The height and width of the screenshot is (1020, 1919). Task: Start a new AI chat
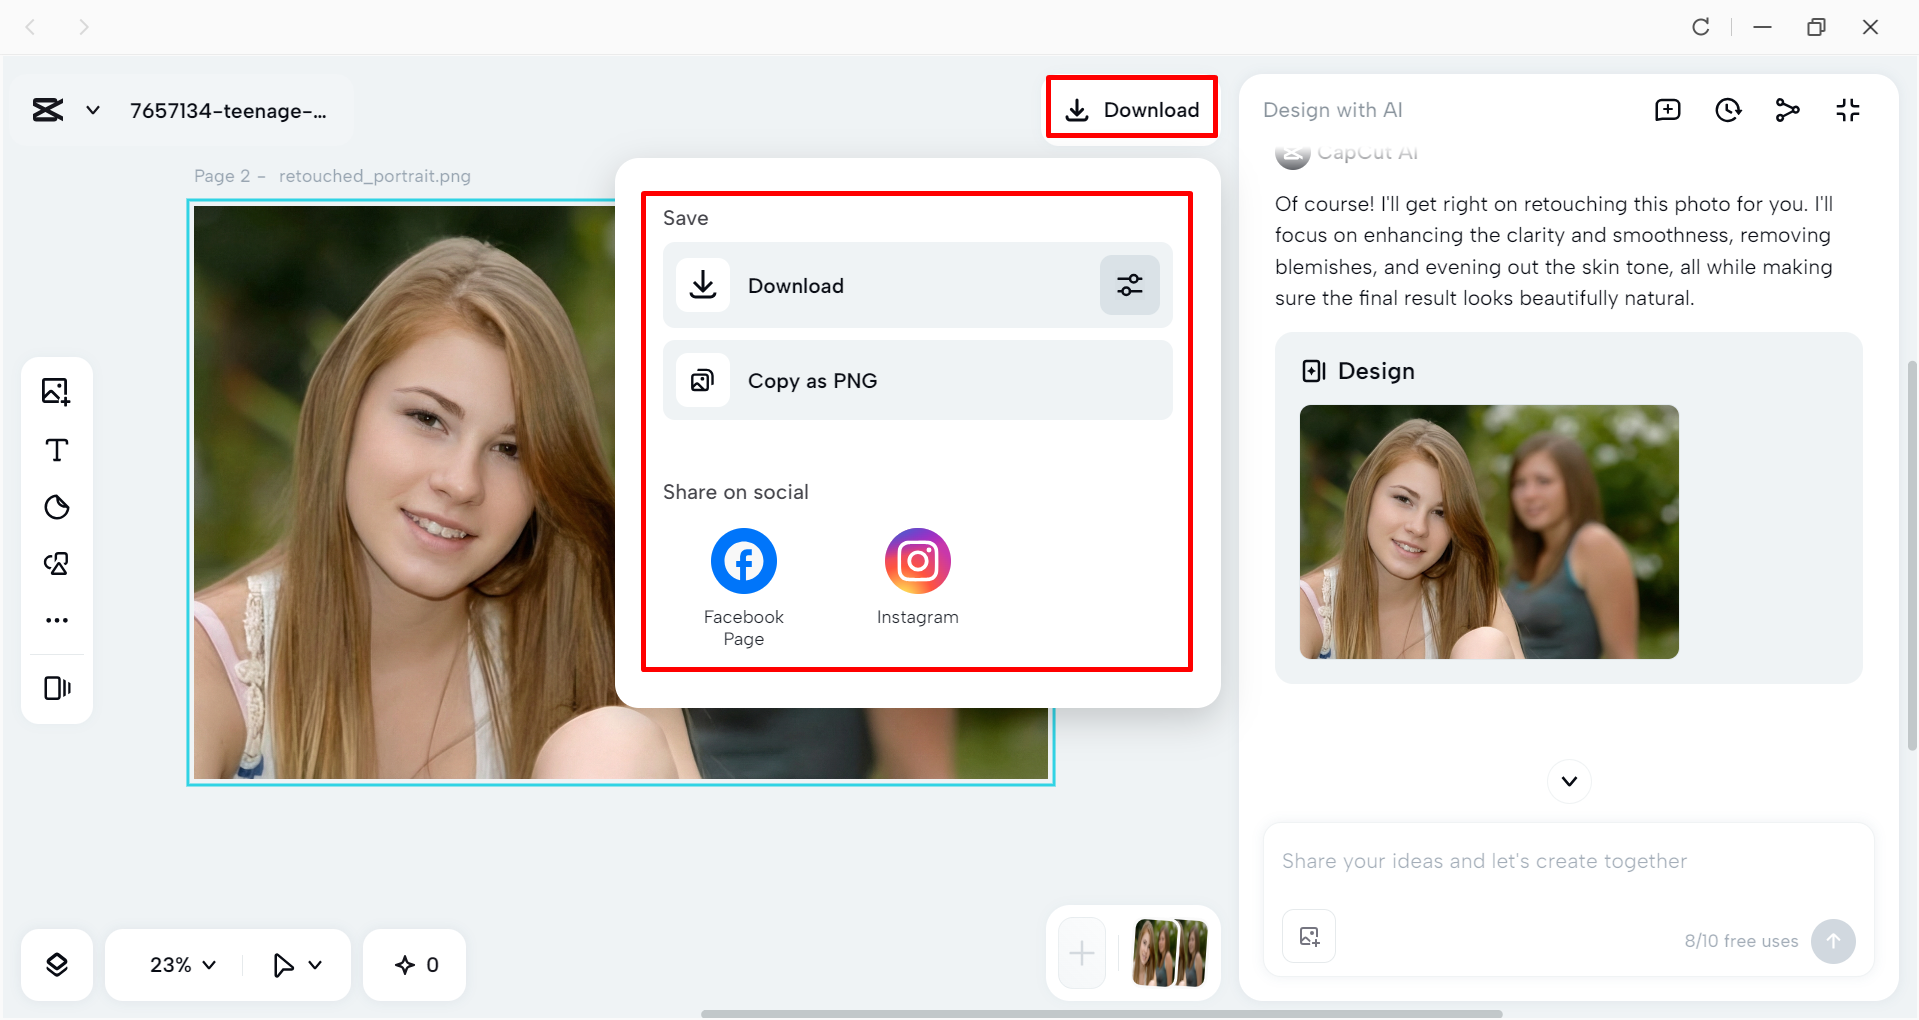point(1668,110)
